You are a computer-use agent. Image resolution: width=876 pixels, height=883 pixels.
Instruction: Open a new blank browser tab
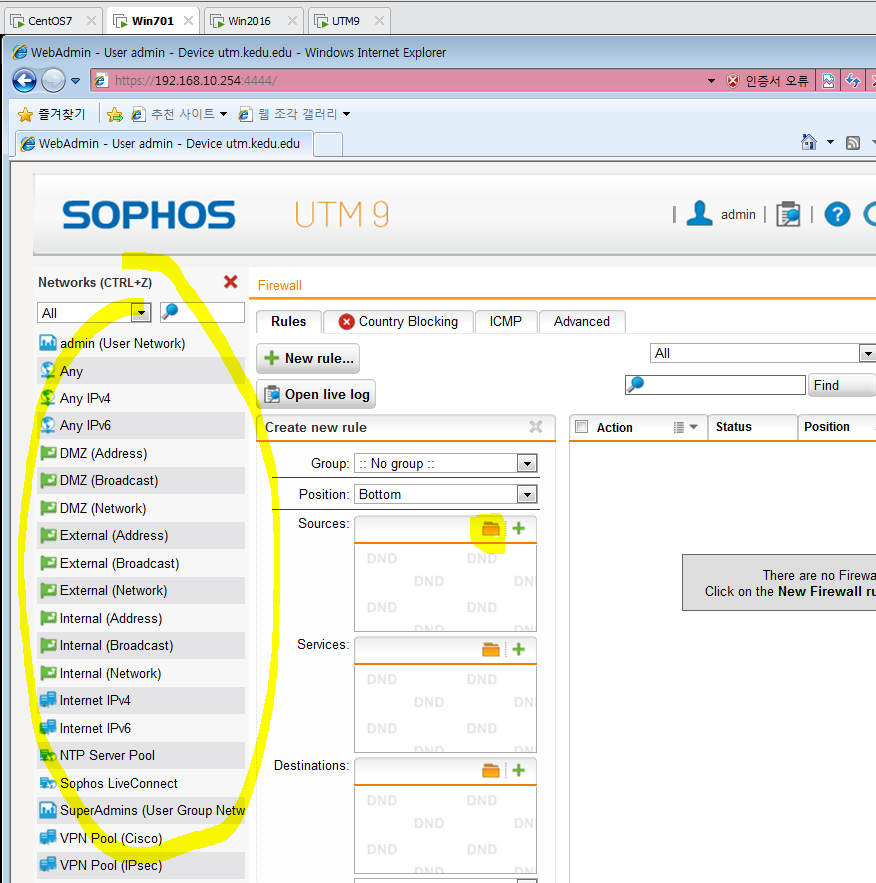(x=328, y=144)
